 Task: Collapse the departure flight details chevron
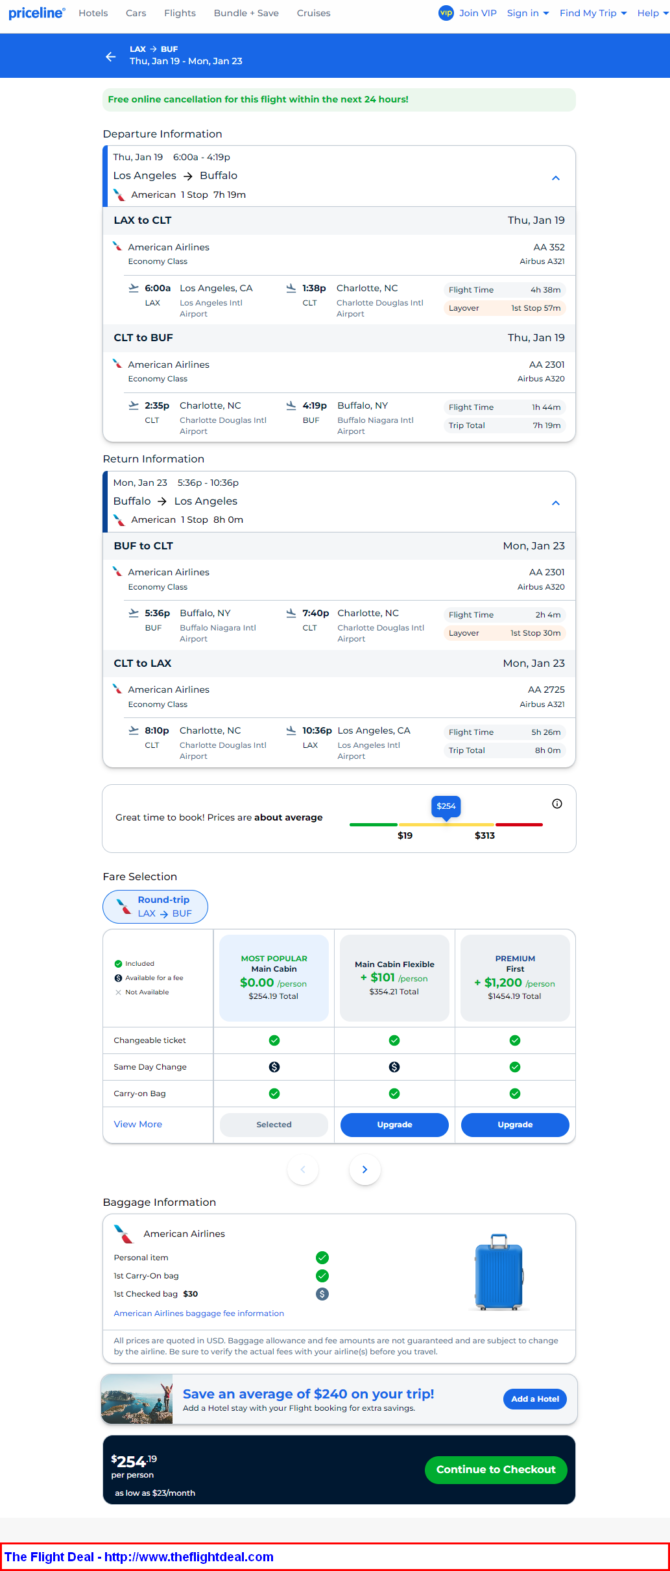coord(556,178)
